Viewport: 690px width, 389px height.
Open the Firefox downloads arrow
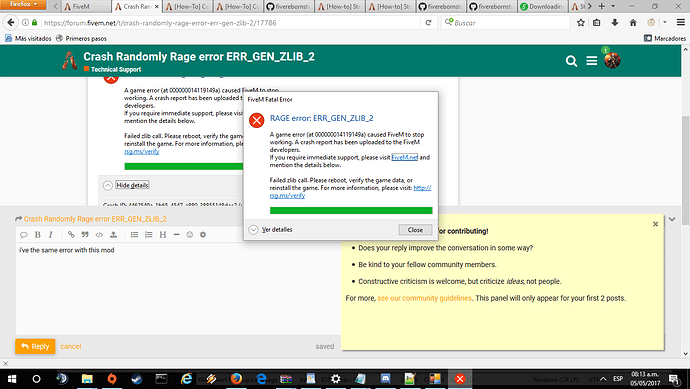coord(615,22)
